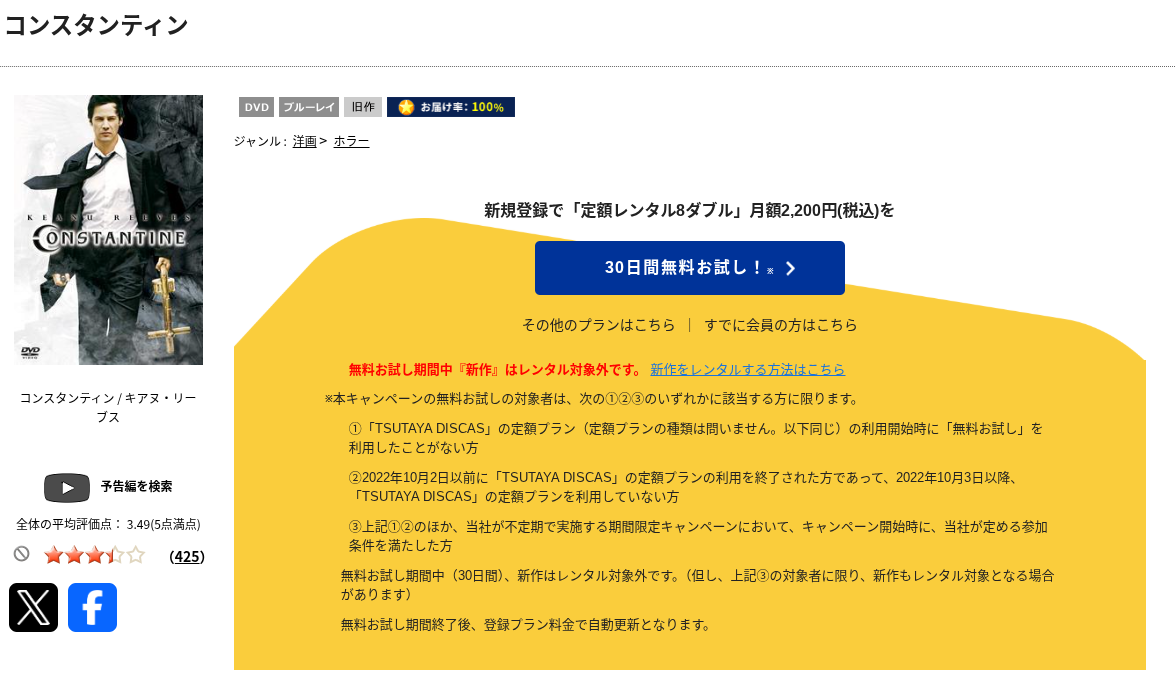
Task: Select the fourth rating star
Action: (x=115, y=556)
